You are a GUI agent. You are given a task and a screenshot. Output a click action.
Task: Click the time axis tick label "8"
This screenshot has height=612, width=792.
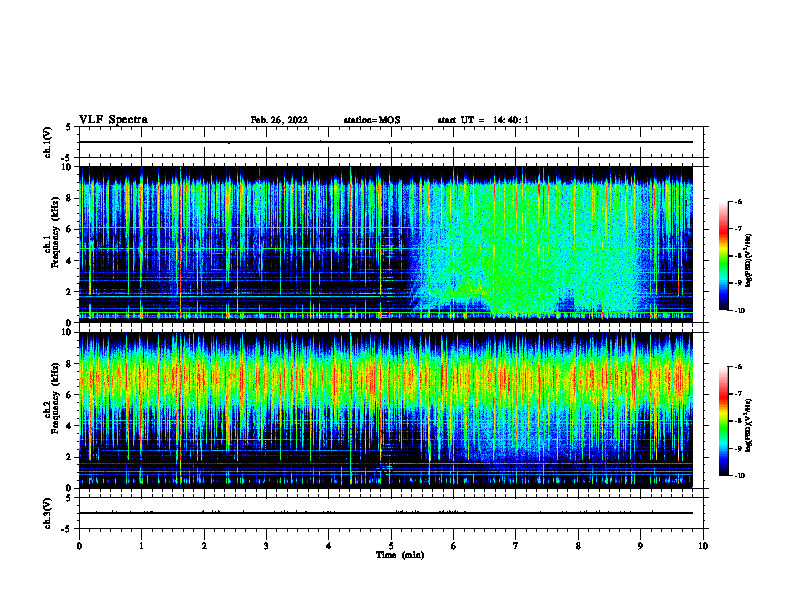coord(578,546)
